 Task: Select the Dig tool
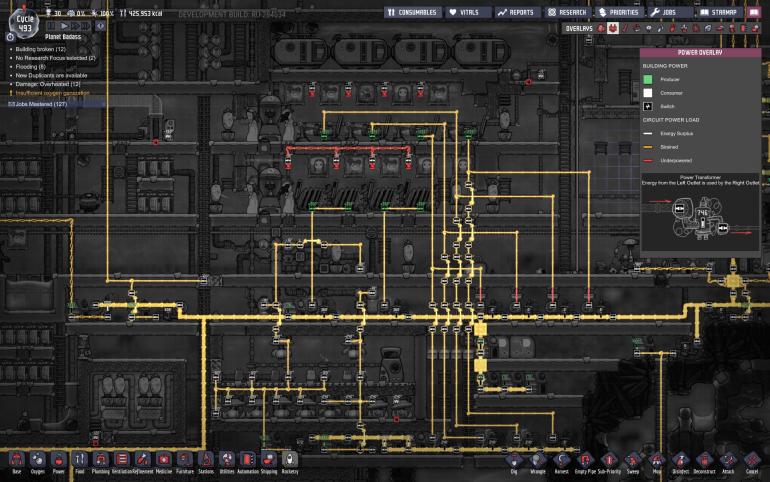pyautogui.click(x=514, y=462)
